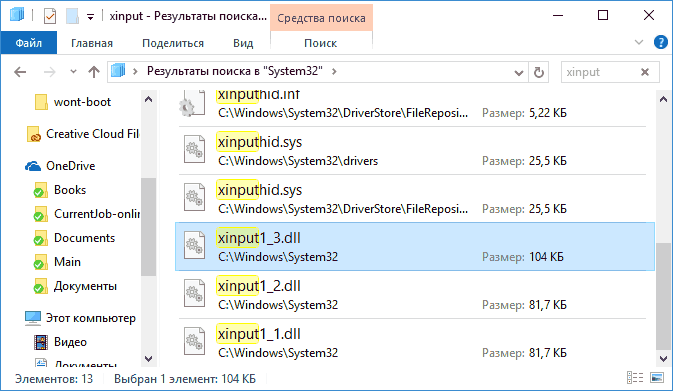
Task: Click the New folder icon in title bar
Action: pos(72,16)
